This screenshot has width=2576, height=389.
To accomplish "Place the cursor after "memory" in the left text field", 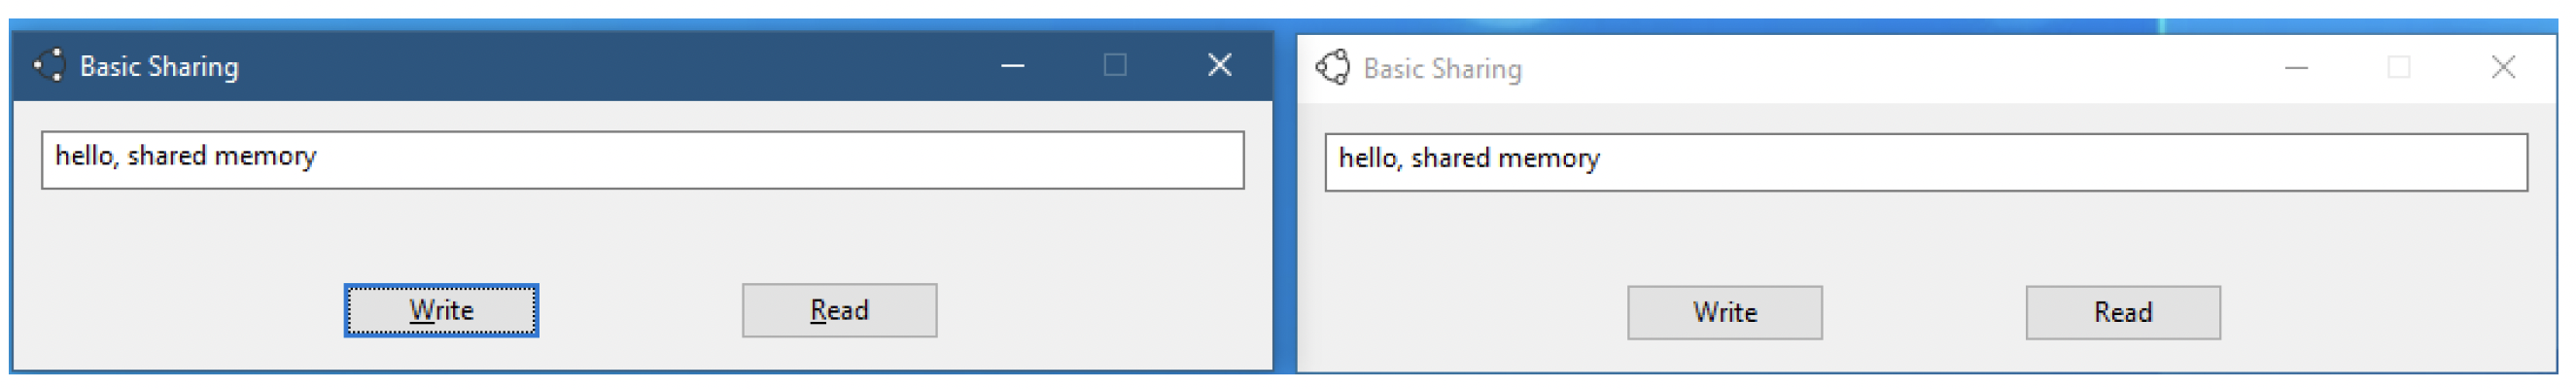I will coord(318,156).
